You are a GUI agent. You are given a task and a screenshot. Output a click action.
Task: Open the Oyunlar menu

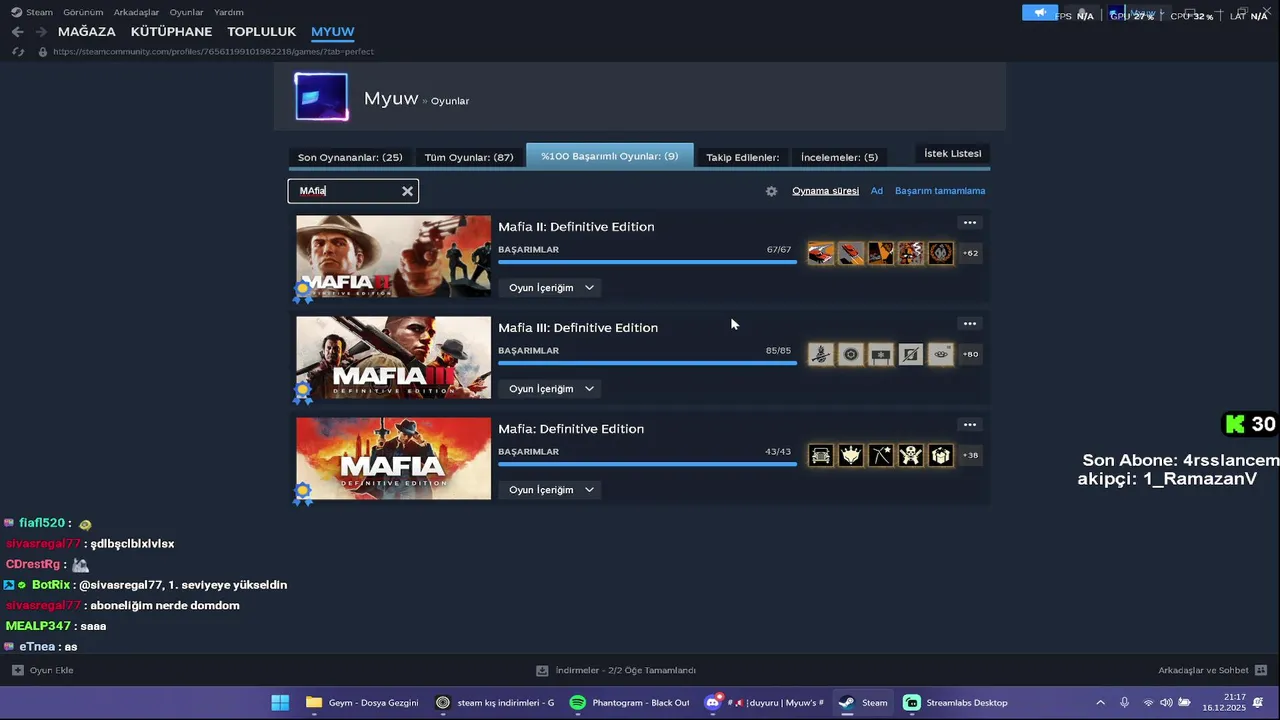coord(186,12)
